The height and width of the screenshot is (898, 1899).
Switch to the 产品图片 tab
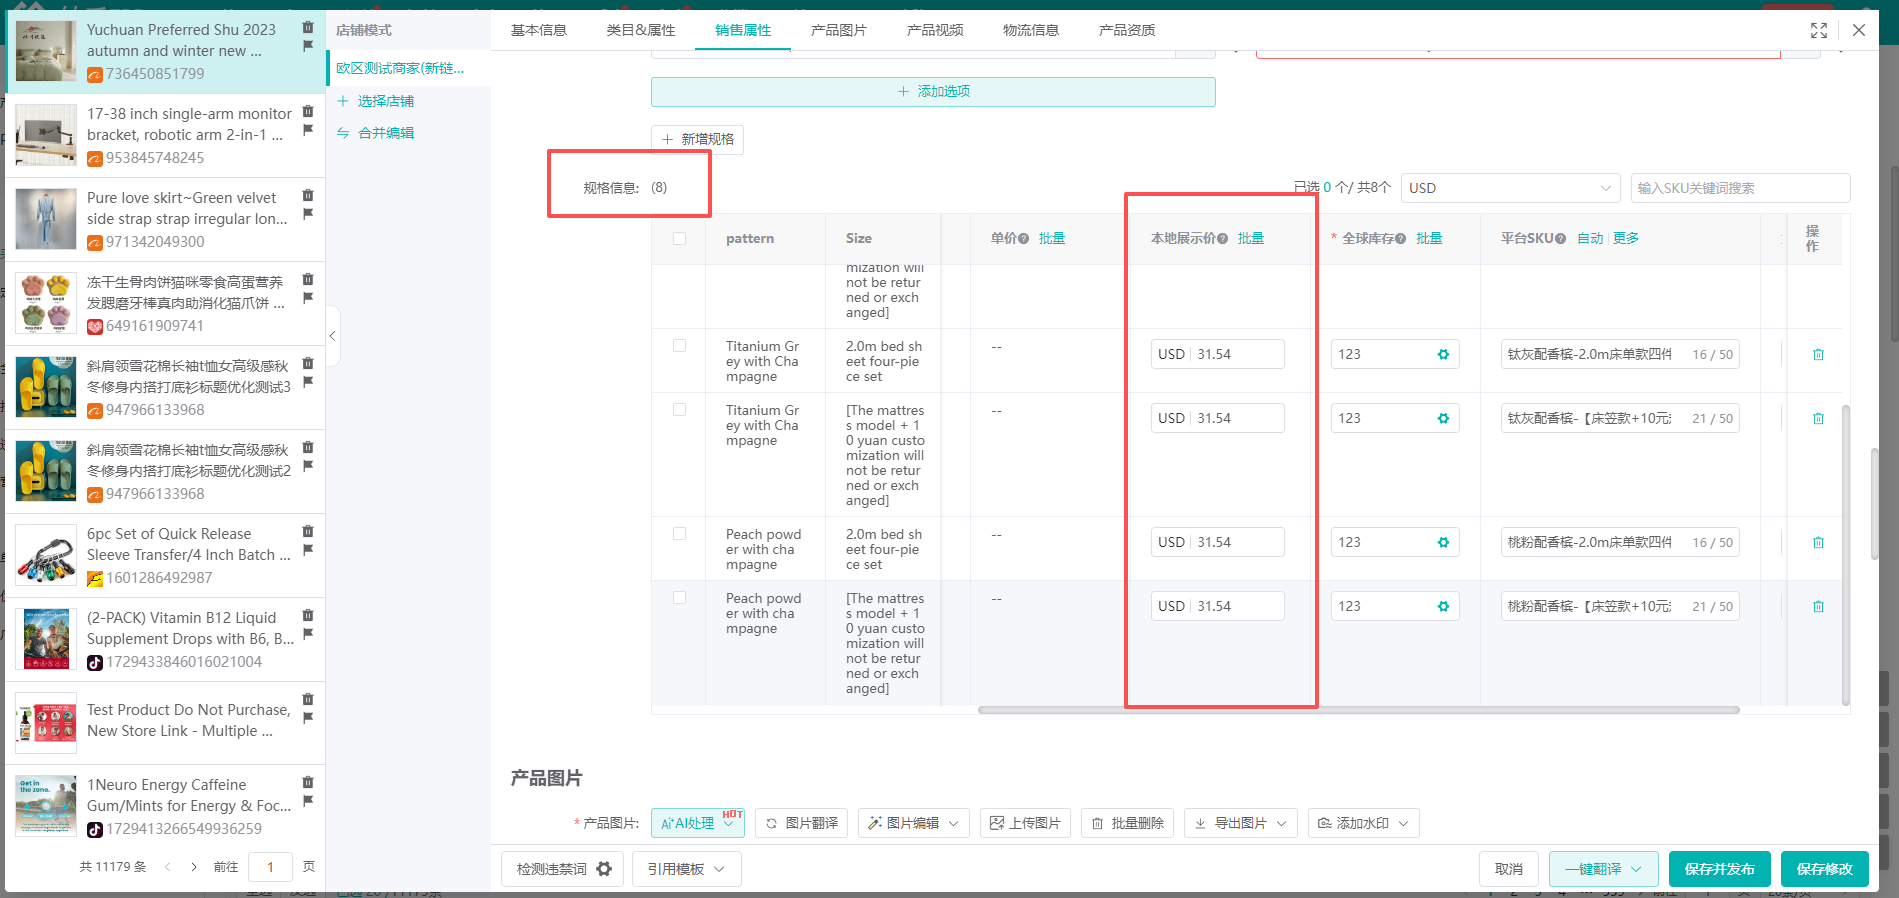839,30
